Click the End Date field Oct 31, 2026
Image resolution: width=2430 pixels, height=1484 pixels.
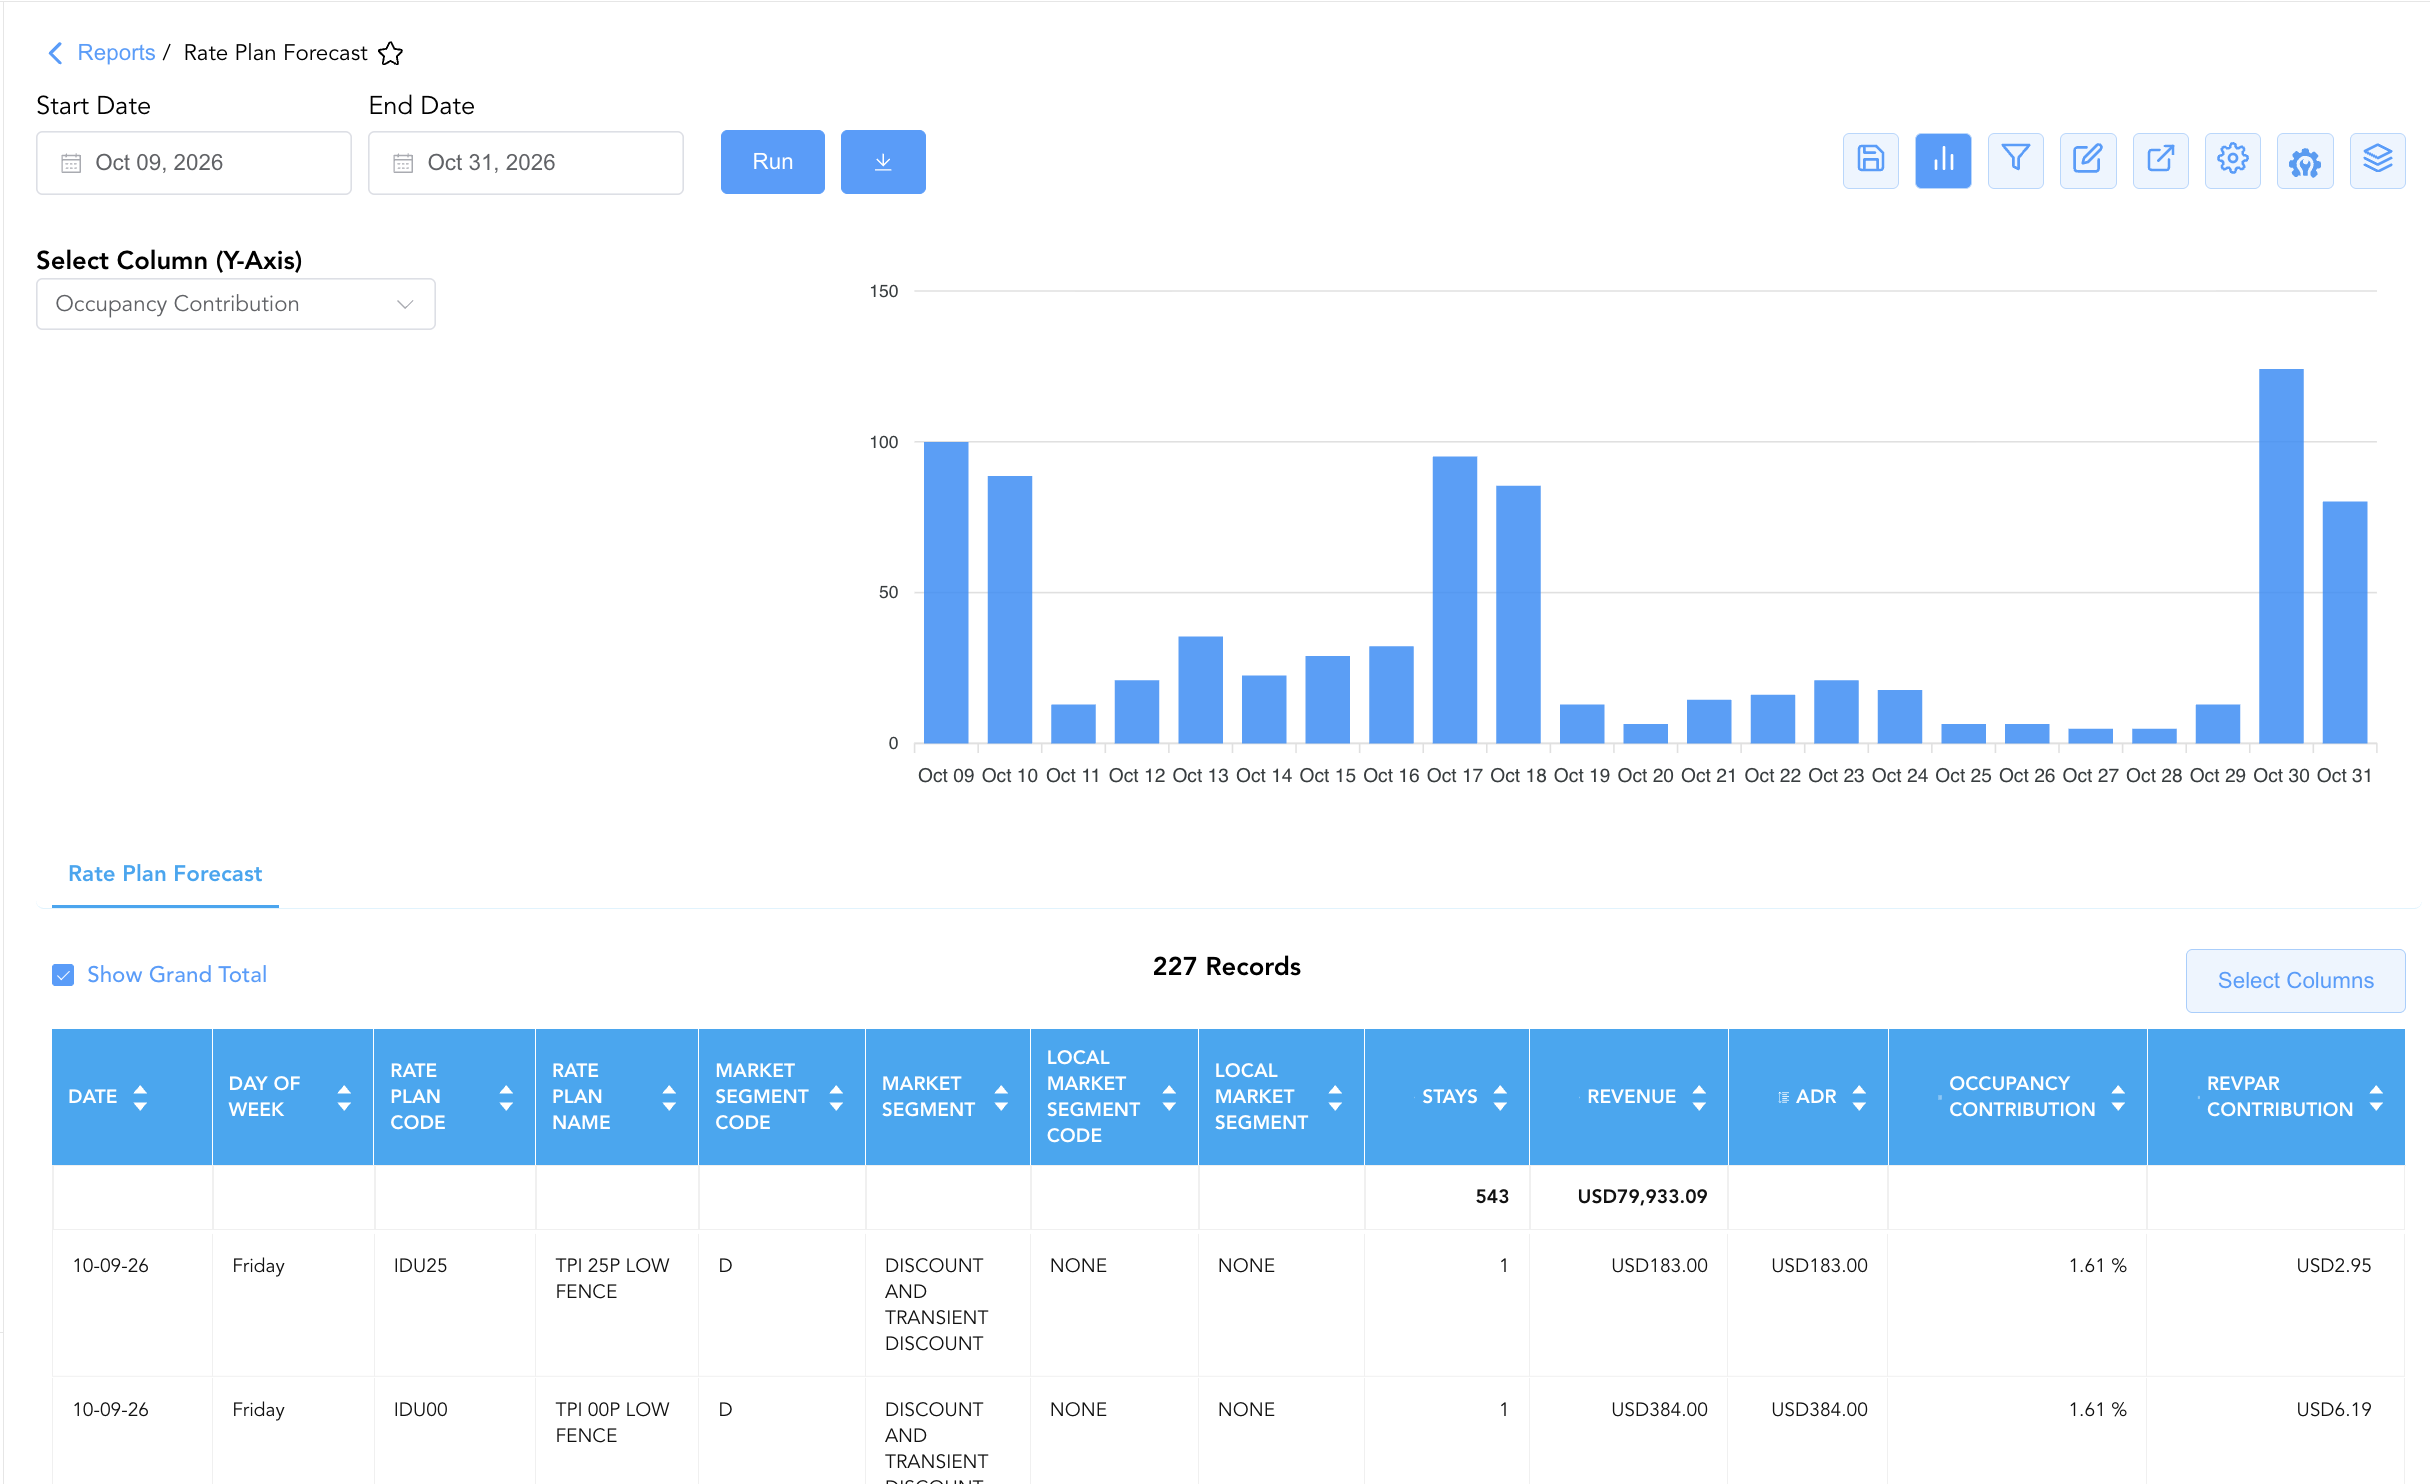[x=526, y=163]
